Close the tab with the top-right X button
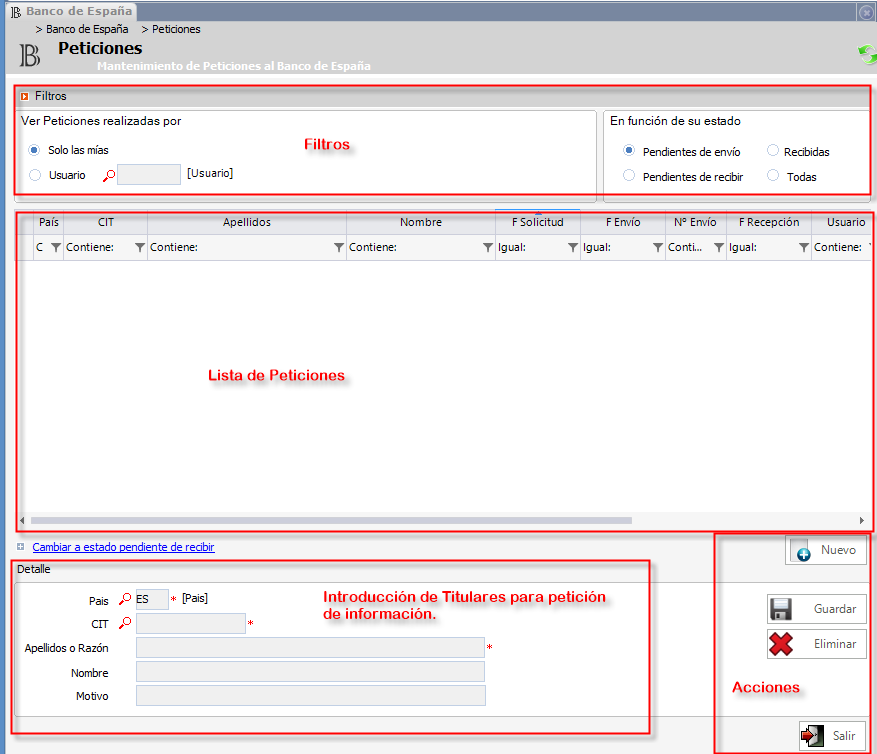Screen dimensions: 877x754 click(866, 12)
